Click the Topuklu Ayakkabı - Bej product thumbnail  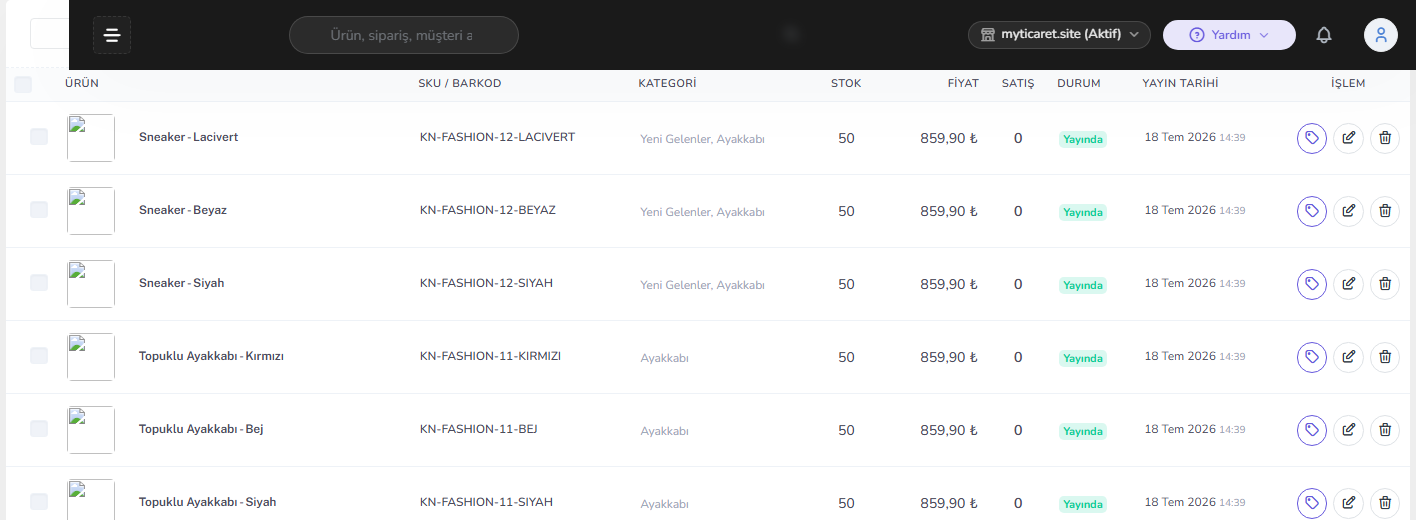[91, 430]
